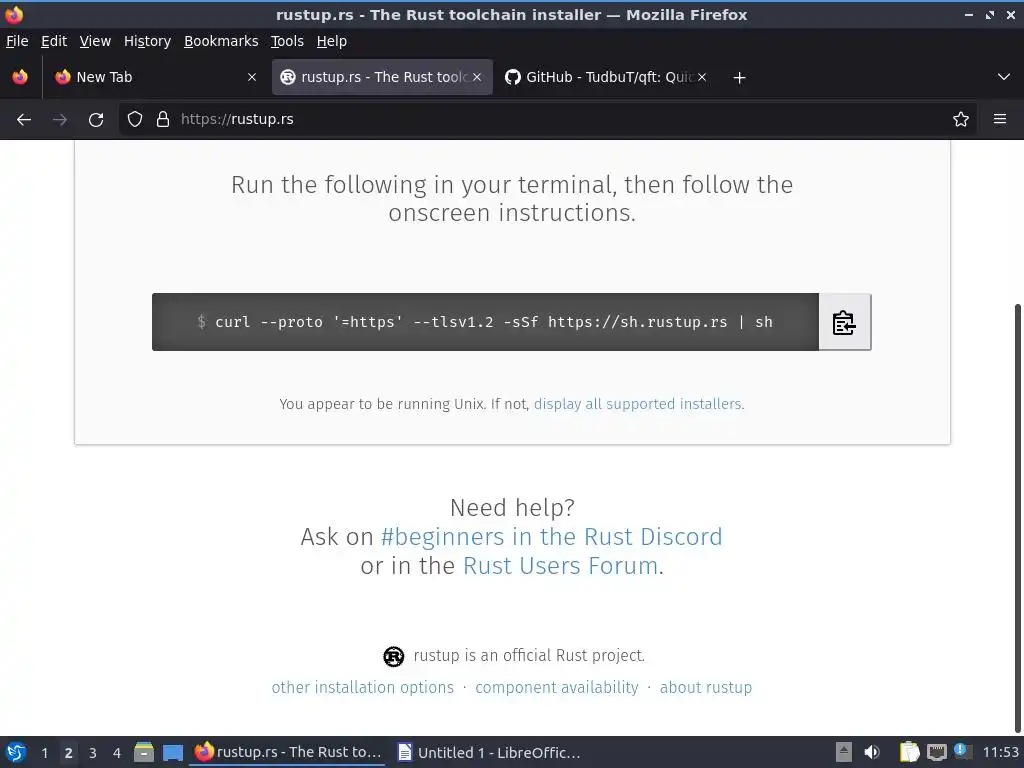1024x768 pixels.
Task: Select the rustup.rs tab
Action: pos(382,77)
